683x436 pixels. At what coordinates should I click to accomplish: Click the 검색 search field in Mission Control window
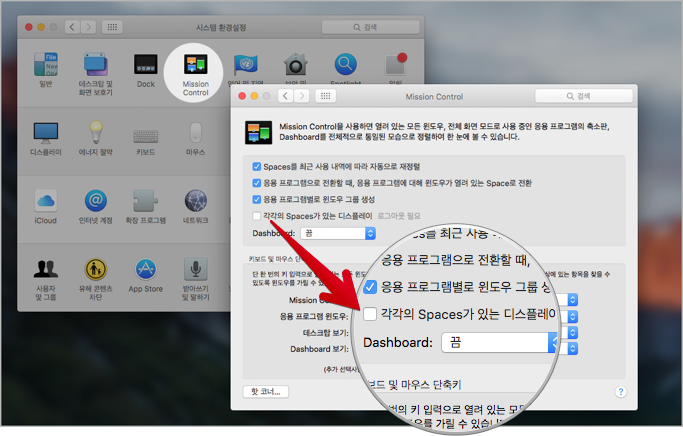click(584, 96)
